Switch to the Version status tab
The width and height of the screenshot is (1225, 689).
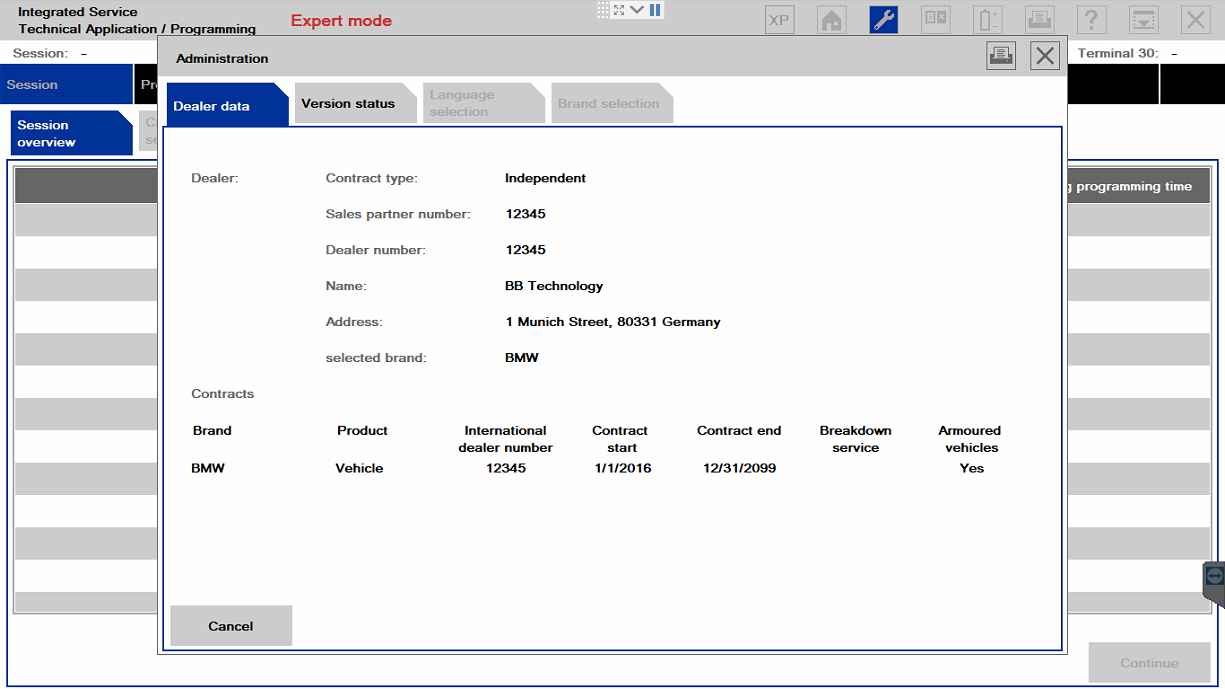click(x=355, y=103)
